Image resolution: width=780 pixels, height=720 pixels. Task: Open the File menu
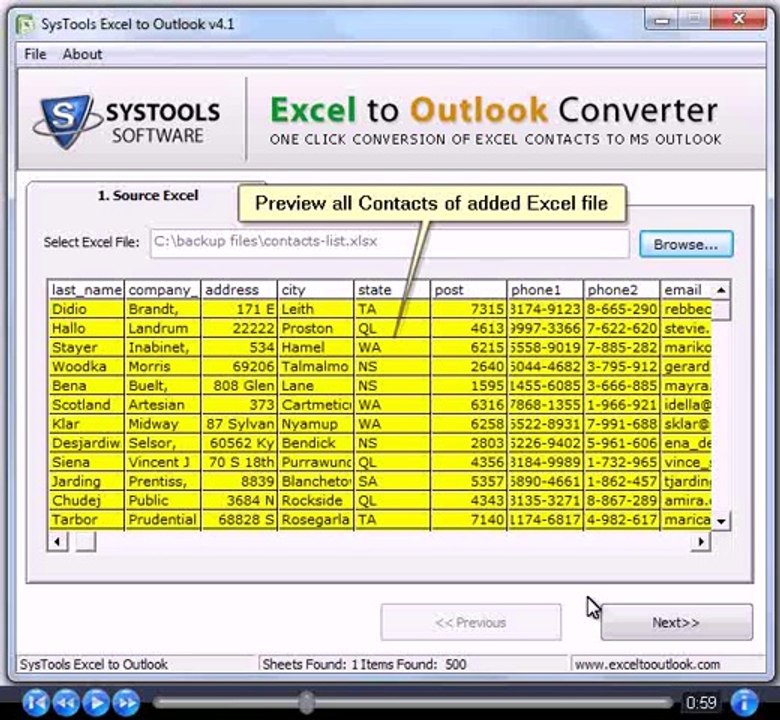(35, 54)
